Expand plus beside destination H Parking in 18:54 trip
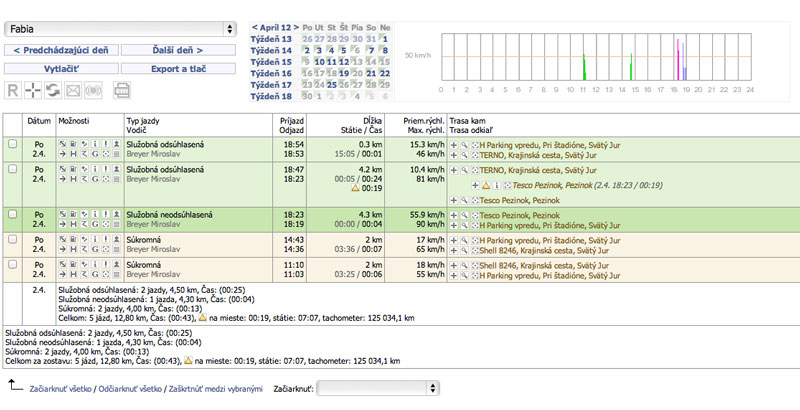800x410 pixels. point(454,145)
